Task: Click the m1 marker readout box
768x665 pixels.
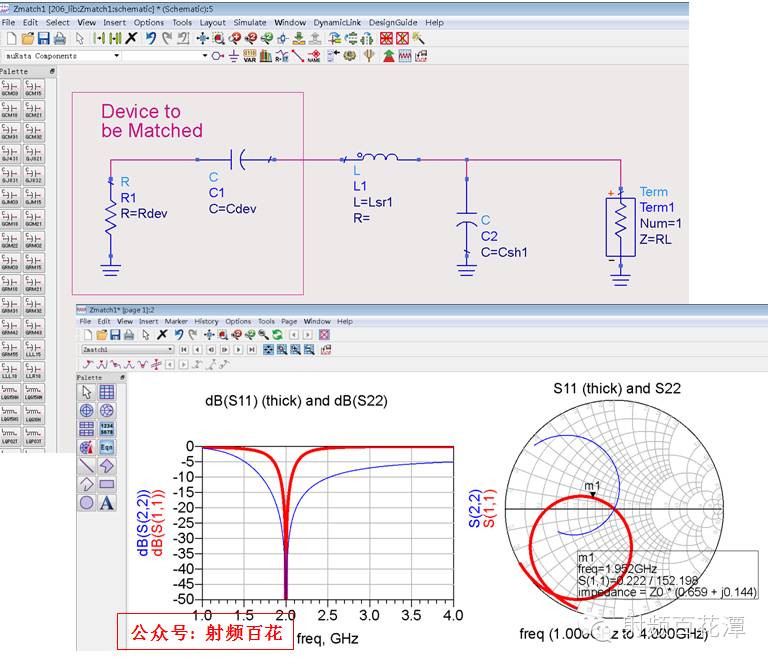Action: click(667, 575)
